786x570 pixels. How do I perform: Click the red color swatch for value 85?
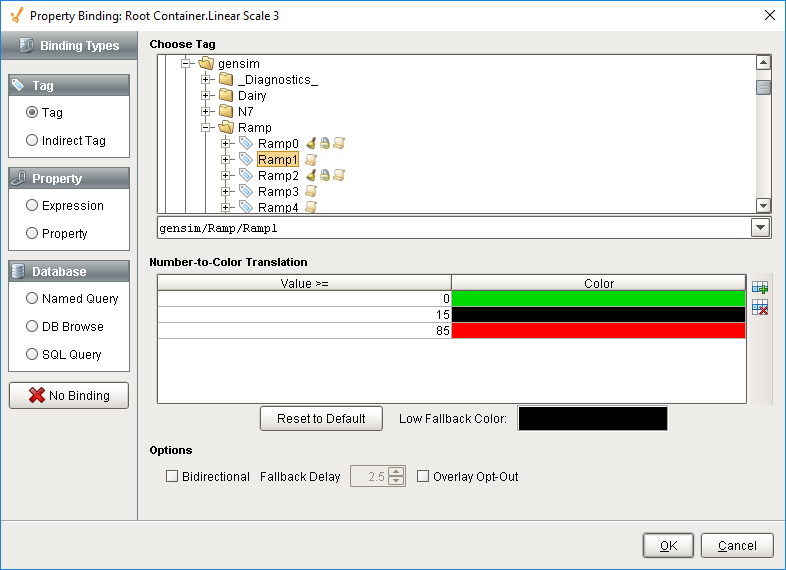pos(599,331)
